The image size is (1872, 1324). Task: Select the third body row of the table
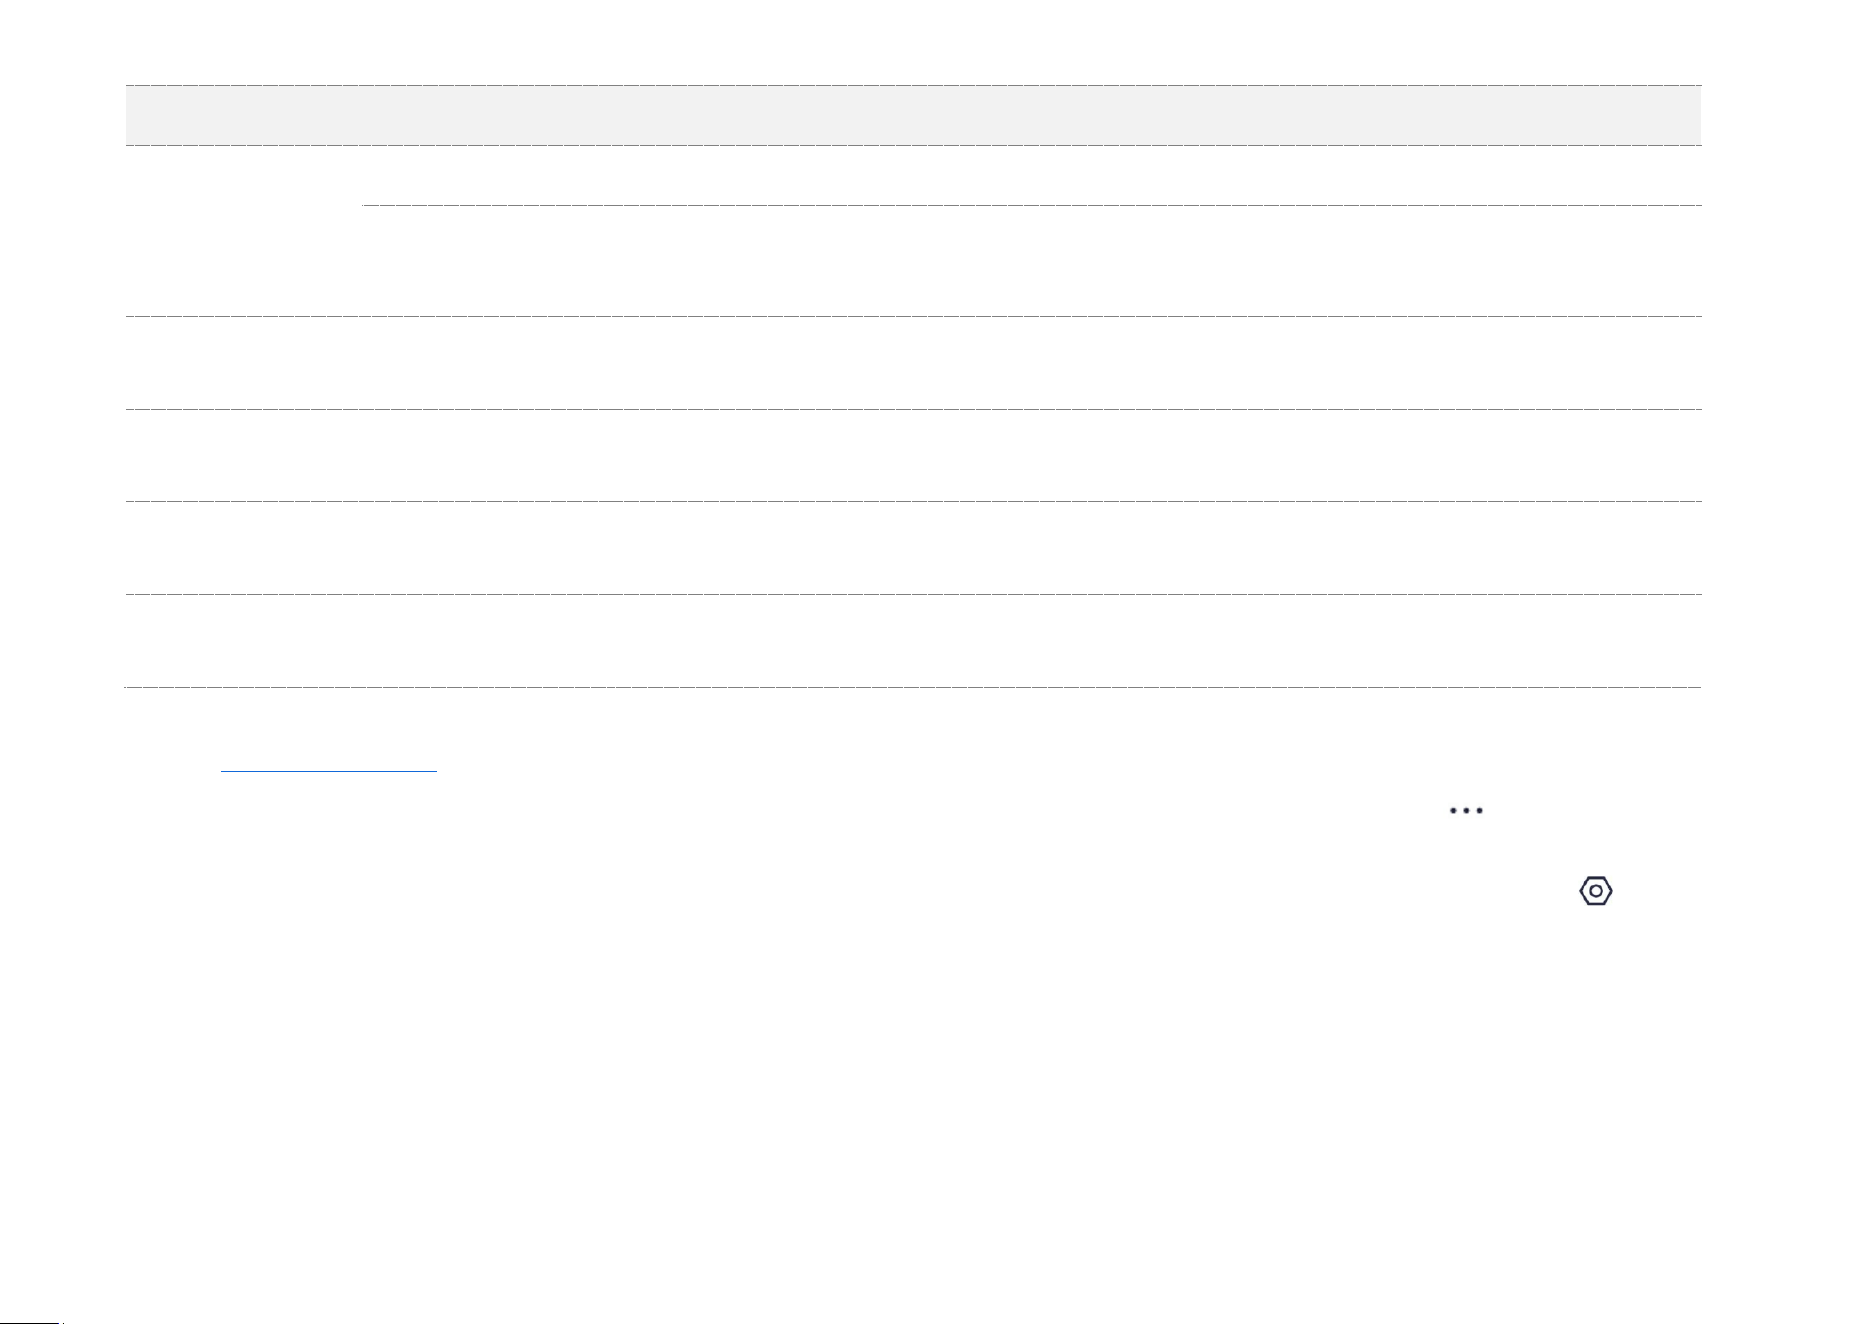tap(913, 455)
